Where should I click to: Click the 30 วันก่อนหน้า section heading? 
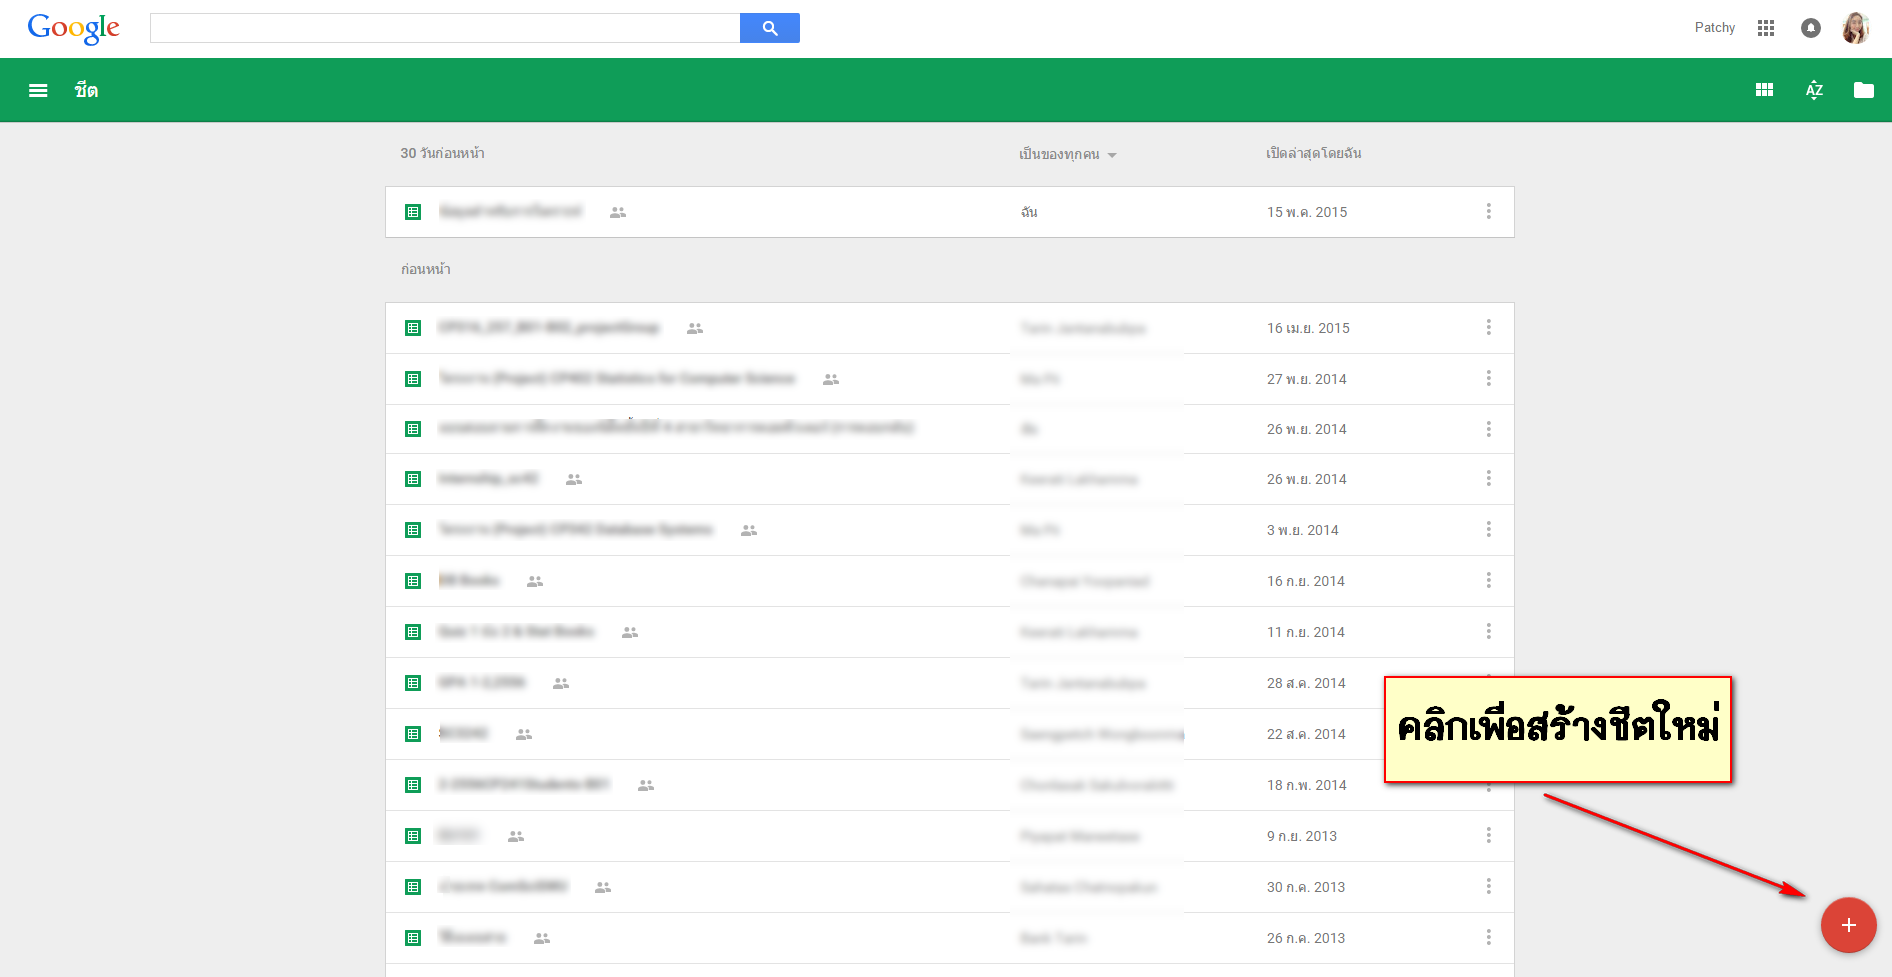coord(442,153)
